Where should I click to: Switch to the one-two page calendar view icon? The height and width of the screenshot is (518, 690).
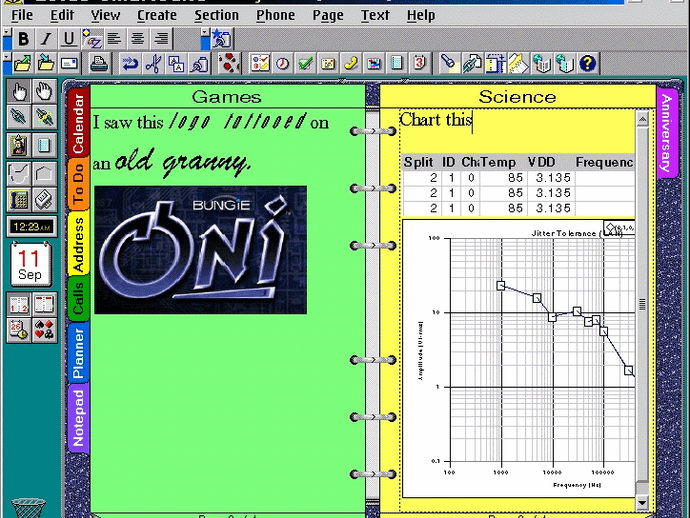click(x=19, y=304)
